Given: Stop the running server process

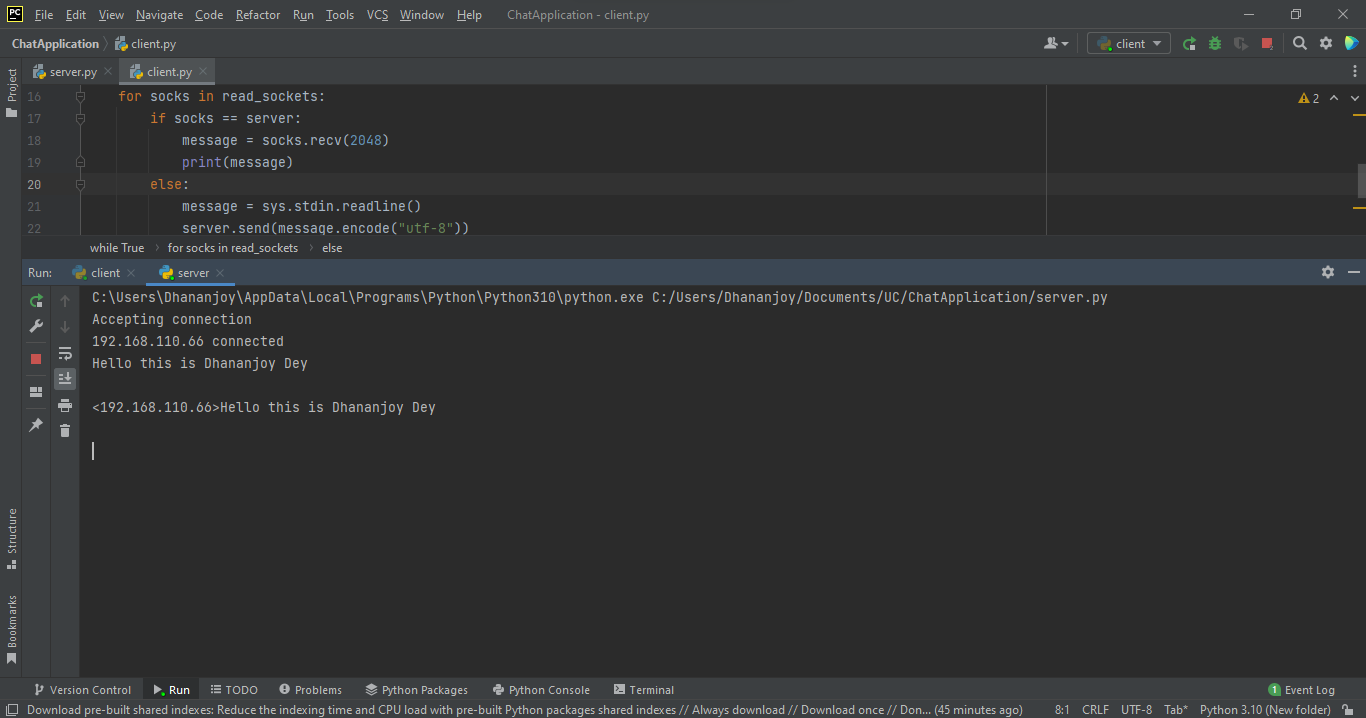Looking at the screenshot, I should coord(36,358).
